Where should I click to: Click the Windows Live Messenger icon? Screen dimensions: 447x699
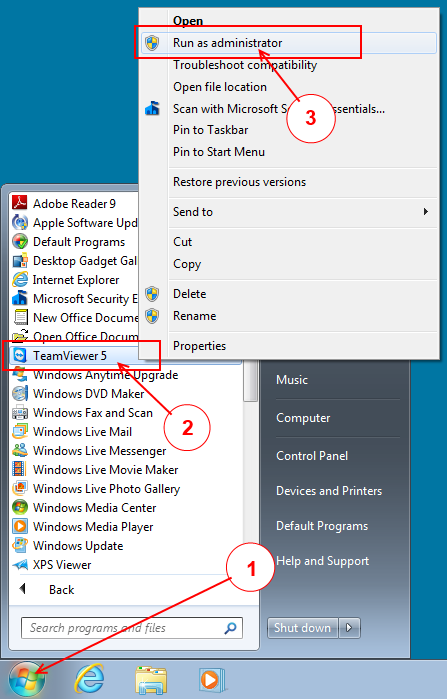pos(20,451)
